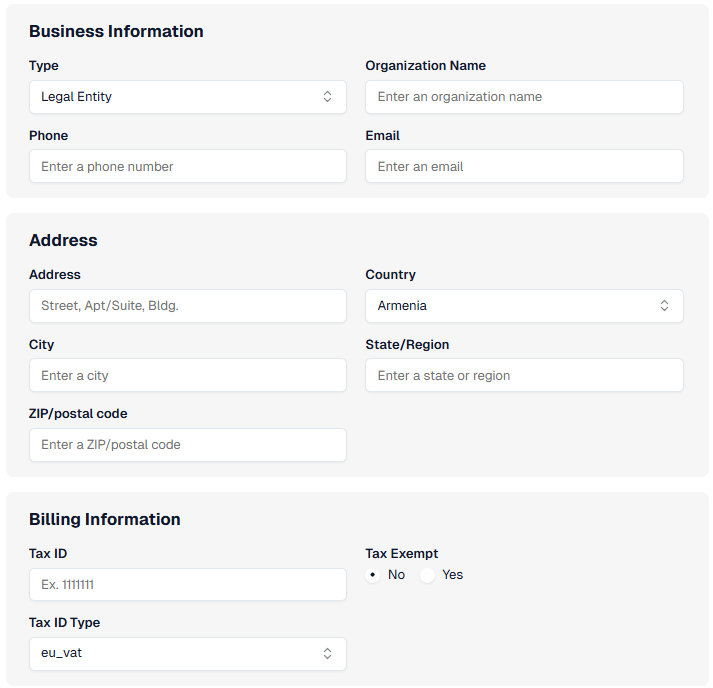Click the City input field
The height and width of the screenshot is (688, 713).
[x=187, y=376]
